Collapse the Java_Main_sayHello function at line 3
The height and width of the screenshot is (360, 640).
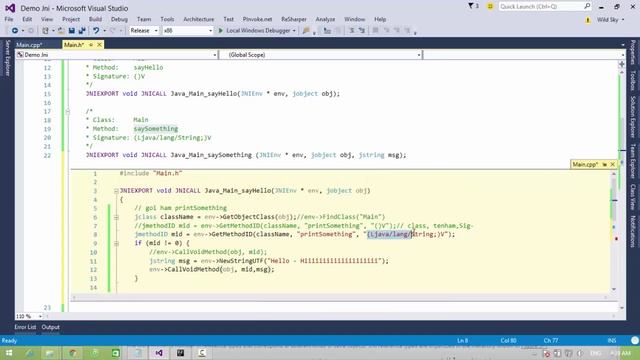[116, 191]
